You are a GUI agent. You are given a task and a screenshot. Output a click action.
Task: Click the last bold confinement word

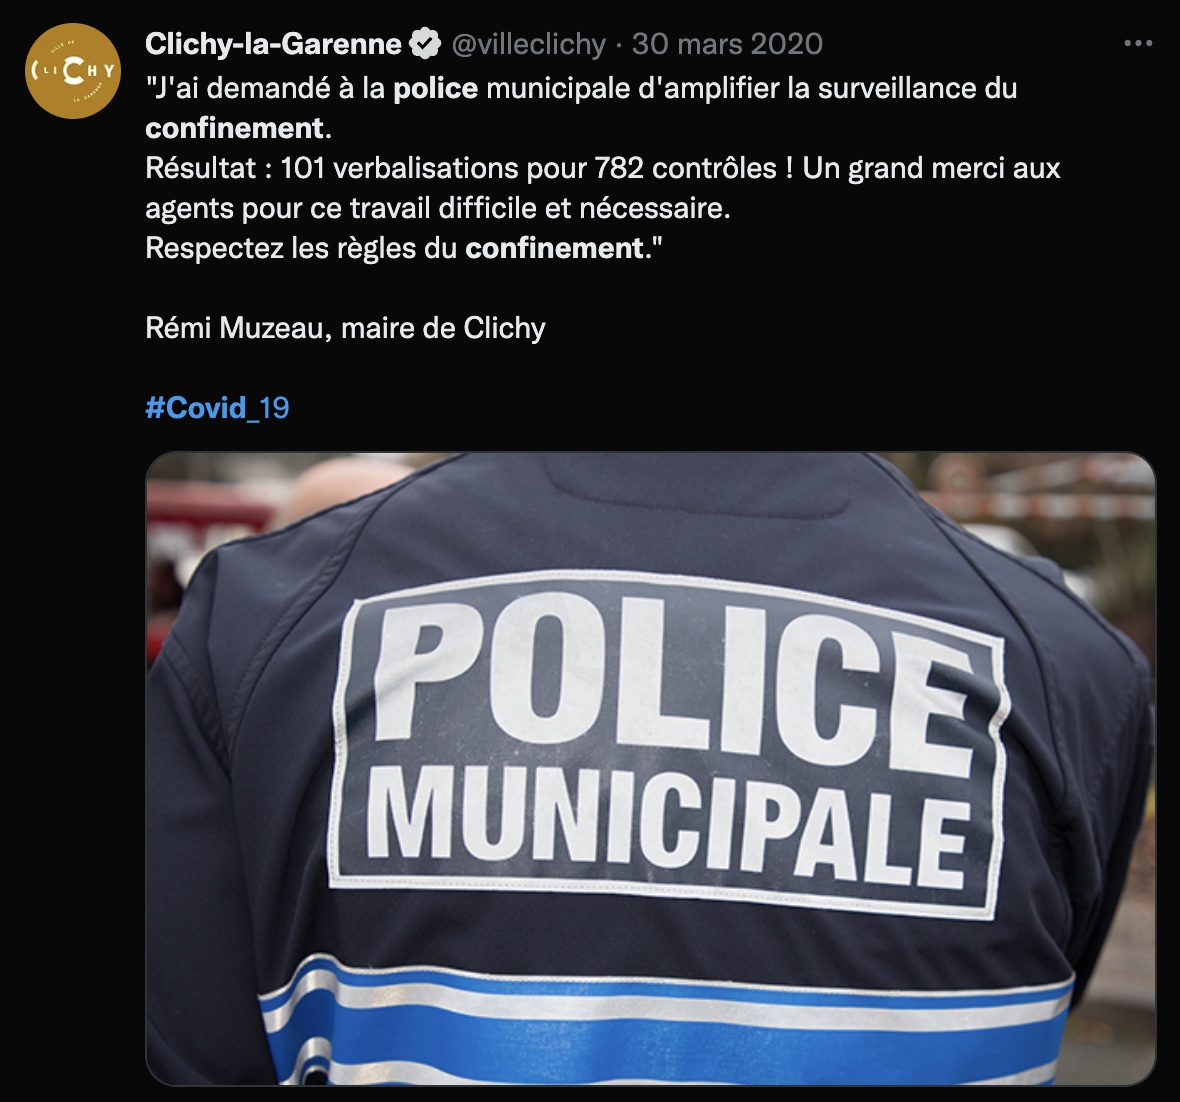point(555,248)
